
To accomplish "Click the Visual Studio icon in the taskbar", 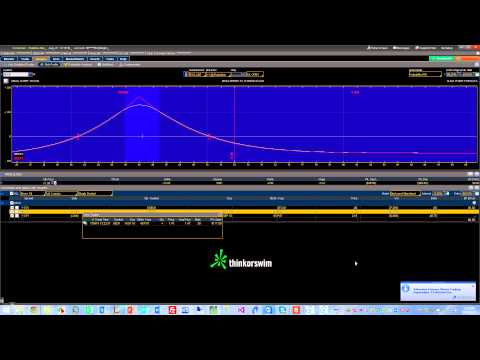I will coord(241,310).
